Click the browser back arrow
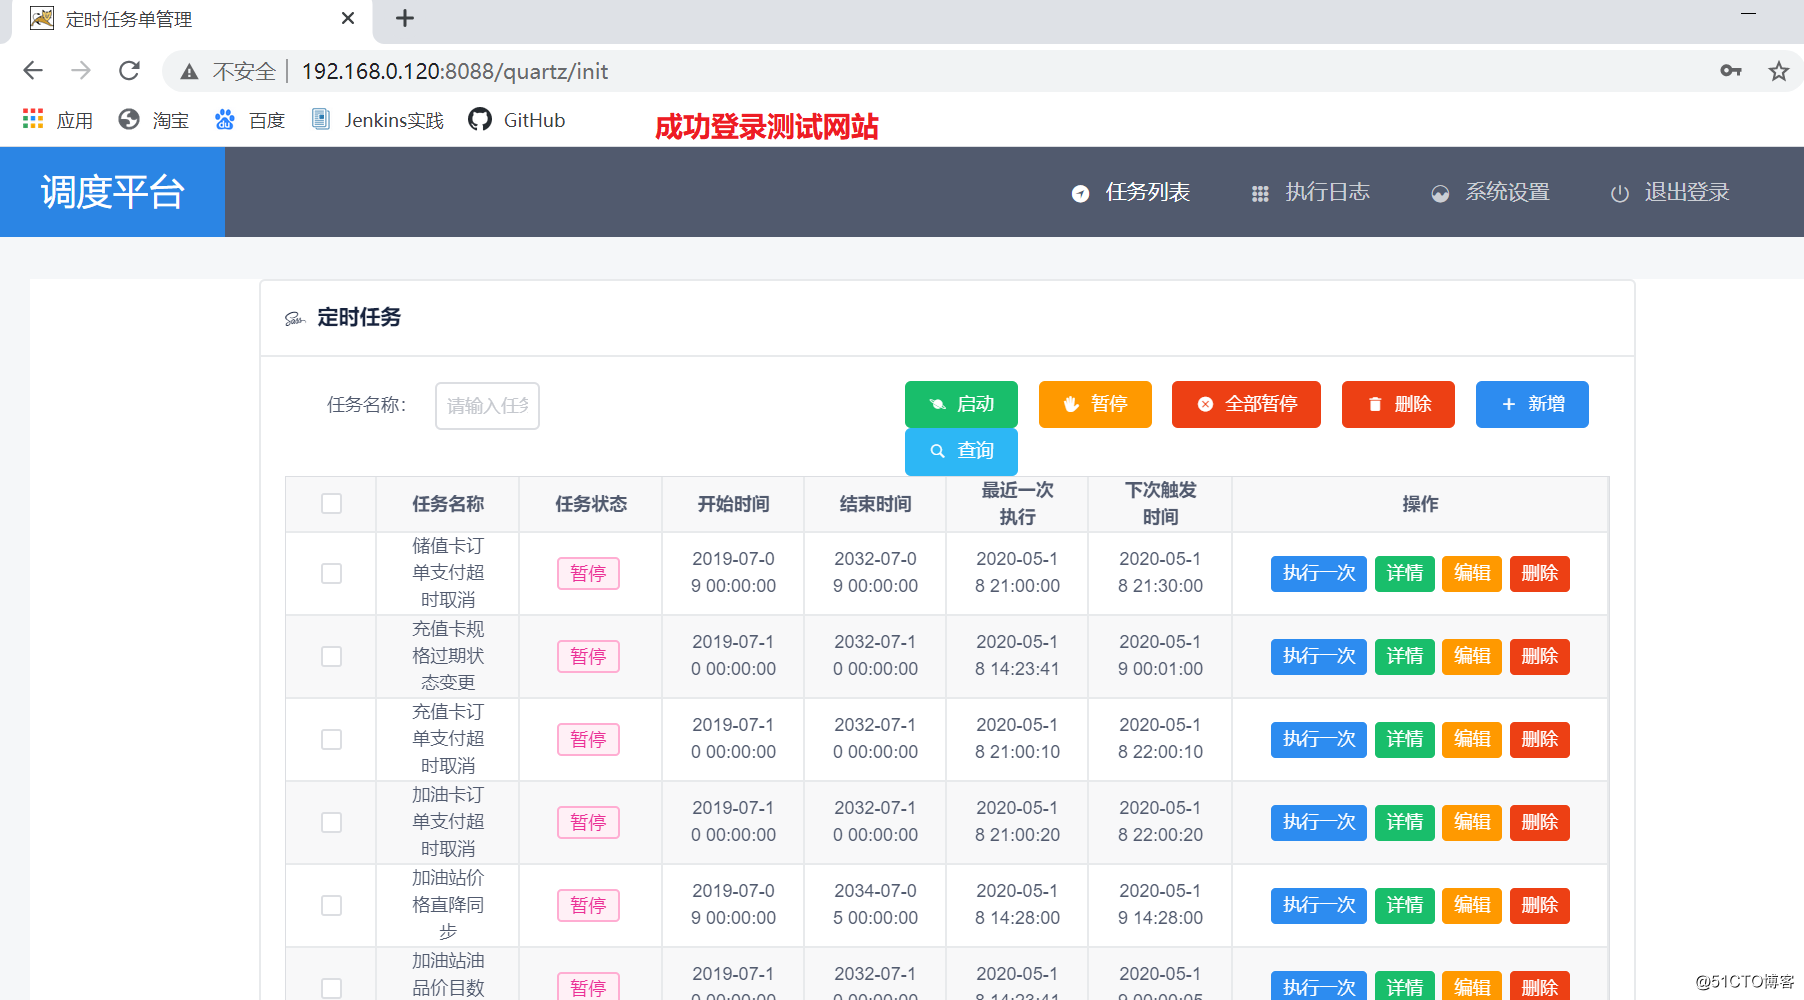The height and width of the screenshot is (1000, 1804). coord(33,71)
